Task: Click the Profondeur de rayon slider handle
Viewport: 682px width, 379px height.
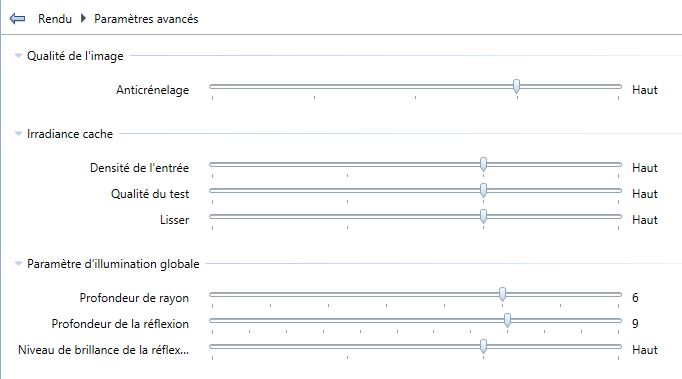Action: point(502,294)
